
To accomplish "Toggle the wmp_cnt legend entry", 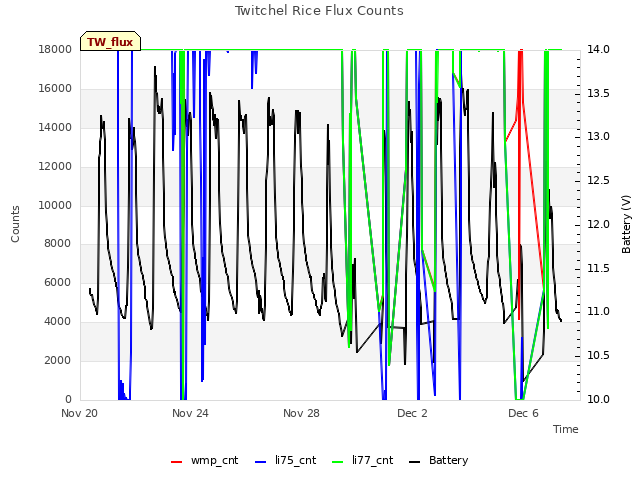I will 204,460.
